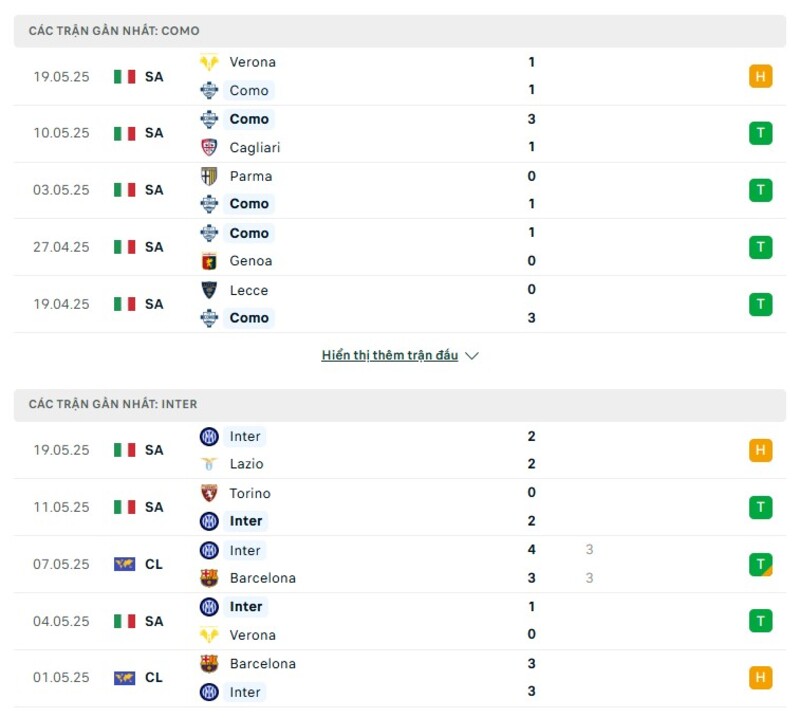Image resolution: width=800 pixels, height=718 pixels.
Task: Select the Como club logo beside Cagliari
Action: pyautogui.click(x=210, y=118)
